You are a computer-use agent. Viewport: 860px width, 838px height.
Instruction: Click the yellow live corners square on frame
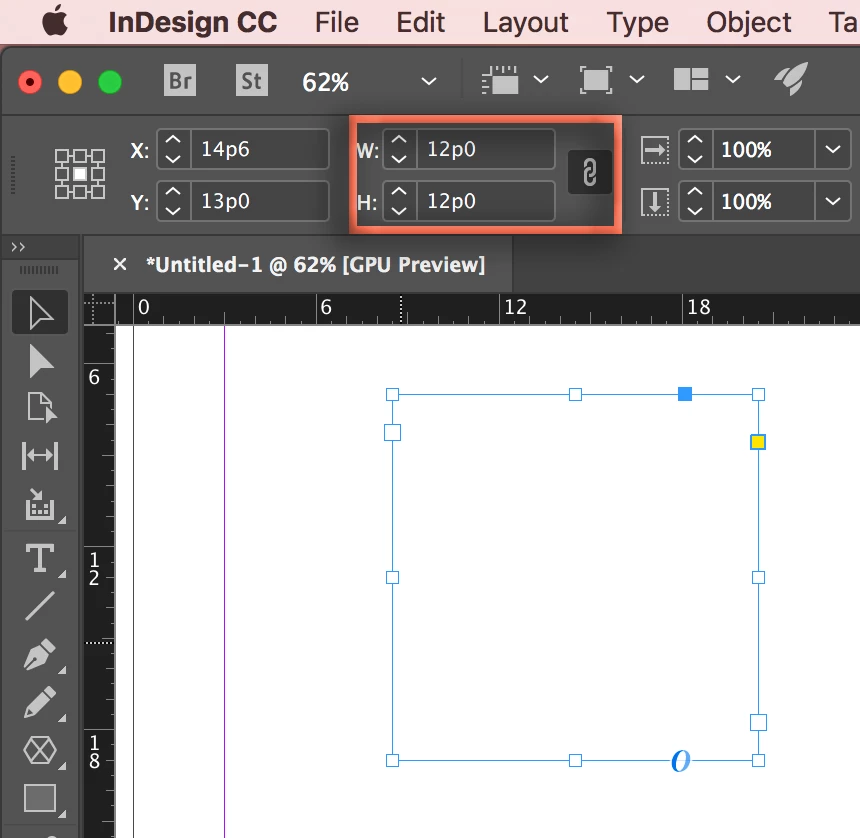click(x=757, y=442)
